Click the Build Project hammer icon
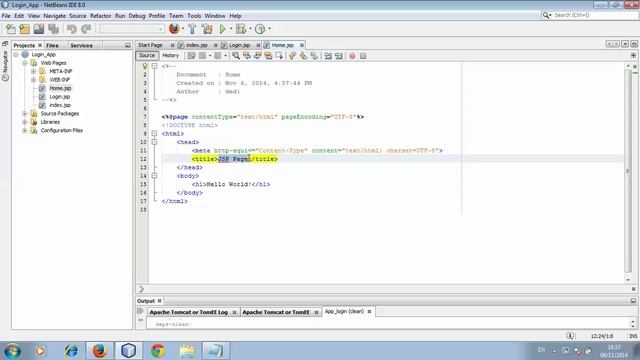This screenshot has height=360, width=640. pyautogui.click(x=192, y=29)
